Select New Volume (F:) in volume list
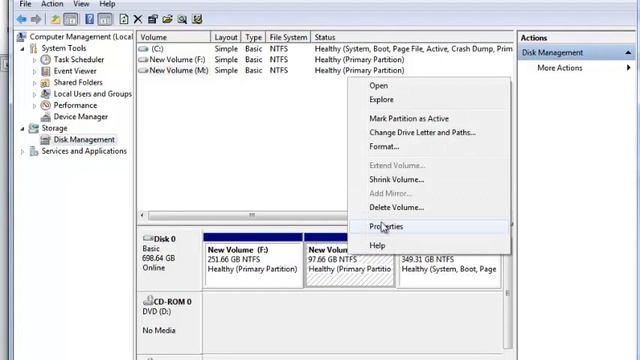This screenshot has height=360, width=640. pyautogui.click(x=325, y=60)
